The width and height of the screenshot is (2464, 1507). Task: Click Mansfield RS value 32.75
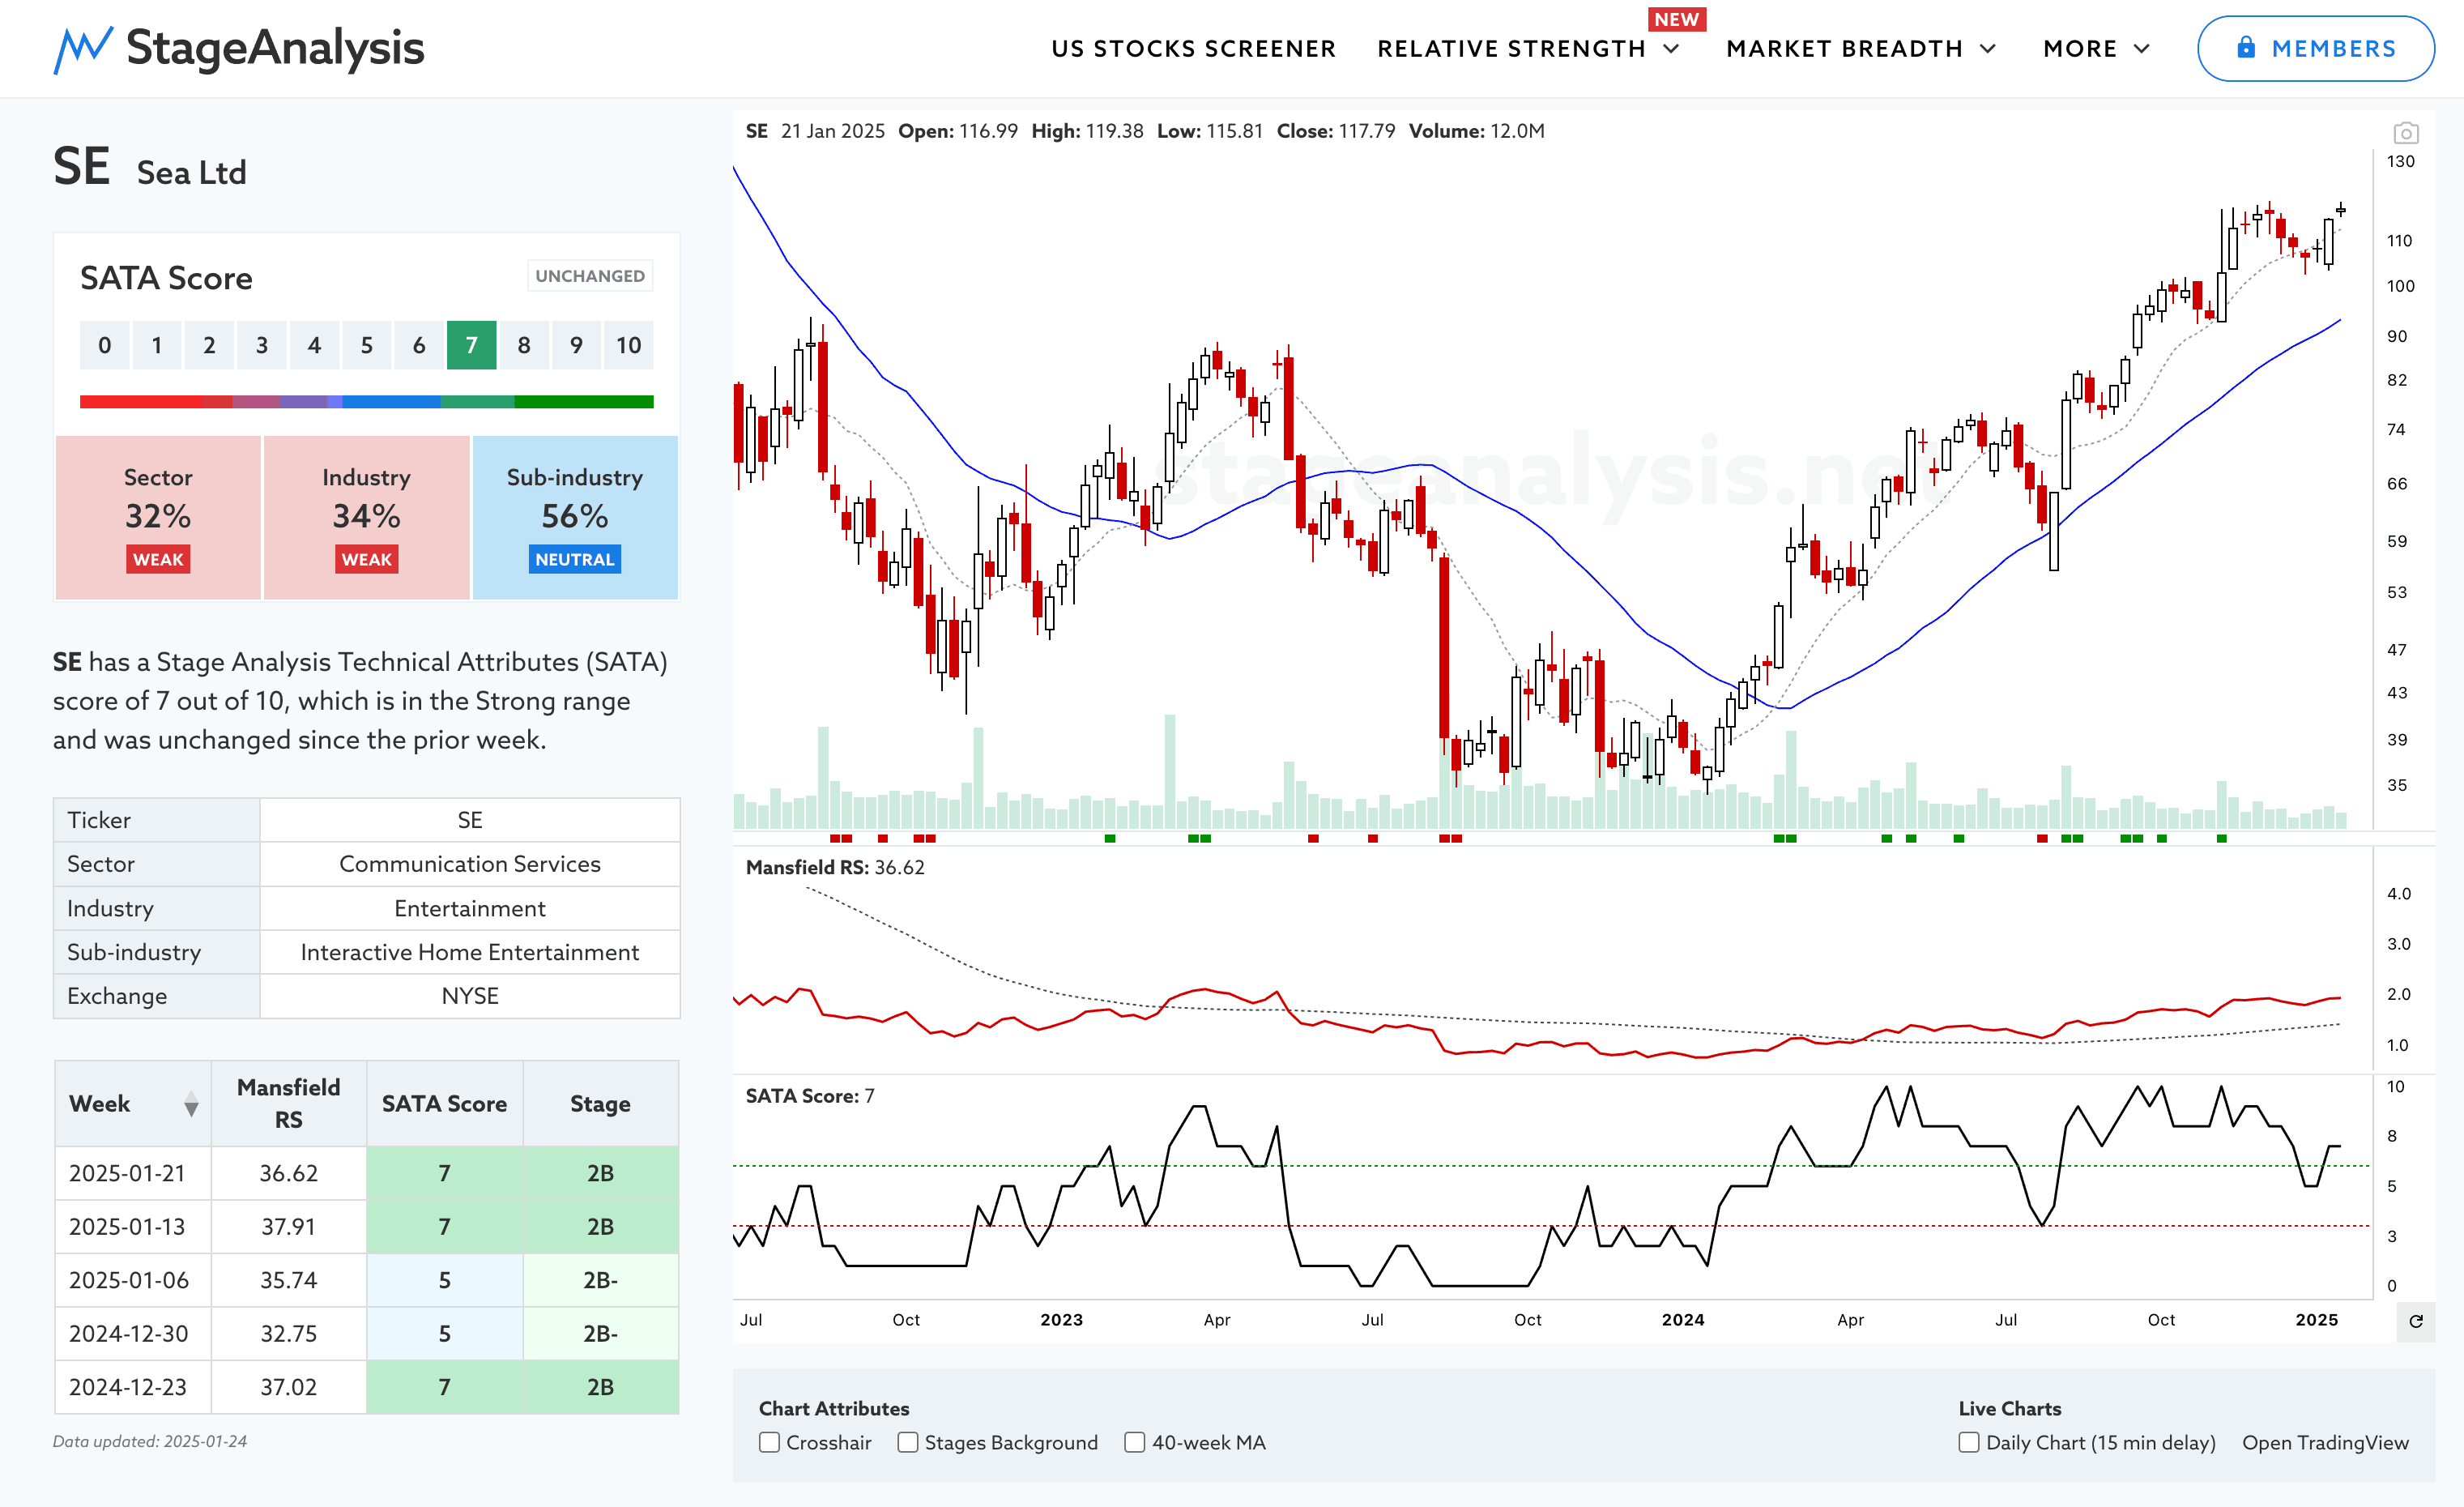click(x=289, y=1334)
